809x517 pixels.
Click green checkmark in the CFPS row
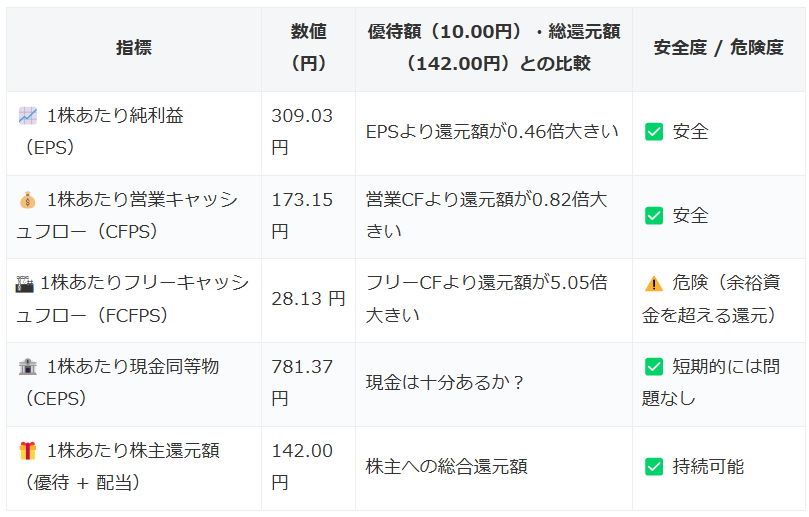pyautogui.click(x=654, y=216)
